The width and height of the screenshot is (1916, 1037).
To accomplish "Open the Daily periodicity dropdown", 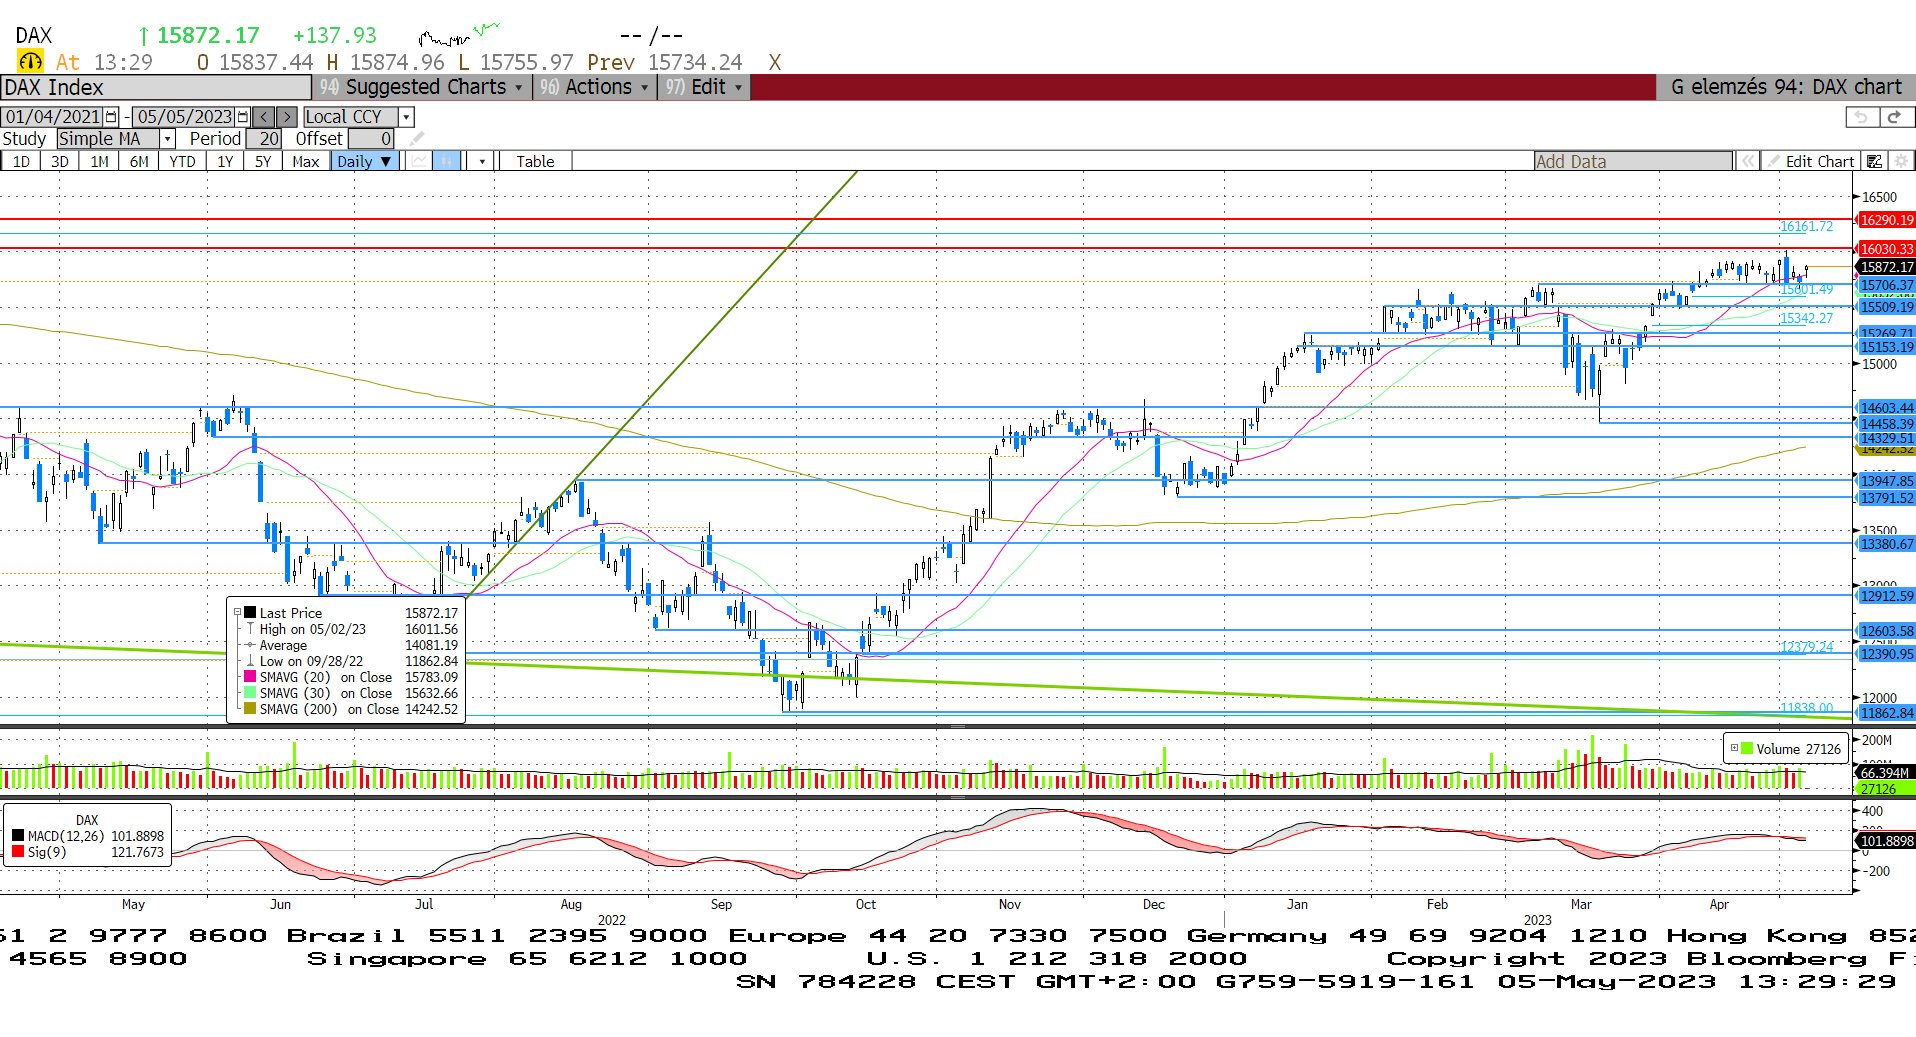I will pos(366,161).
